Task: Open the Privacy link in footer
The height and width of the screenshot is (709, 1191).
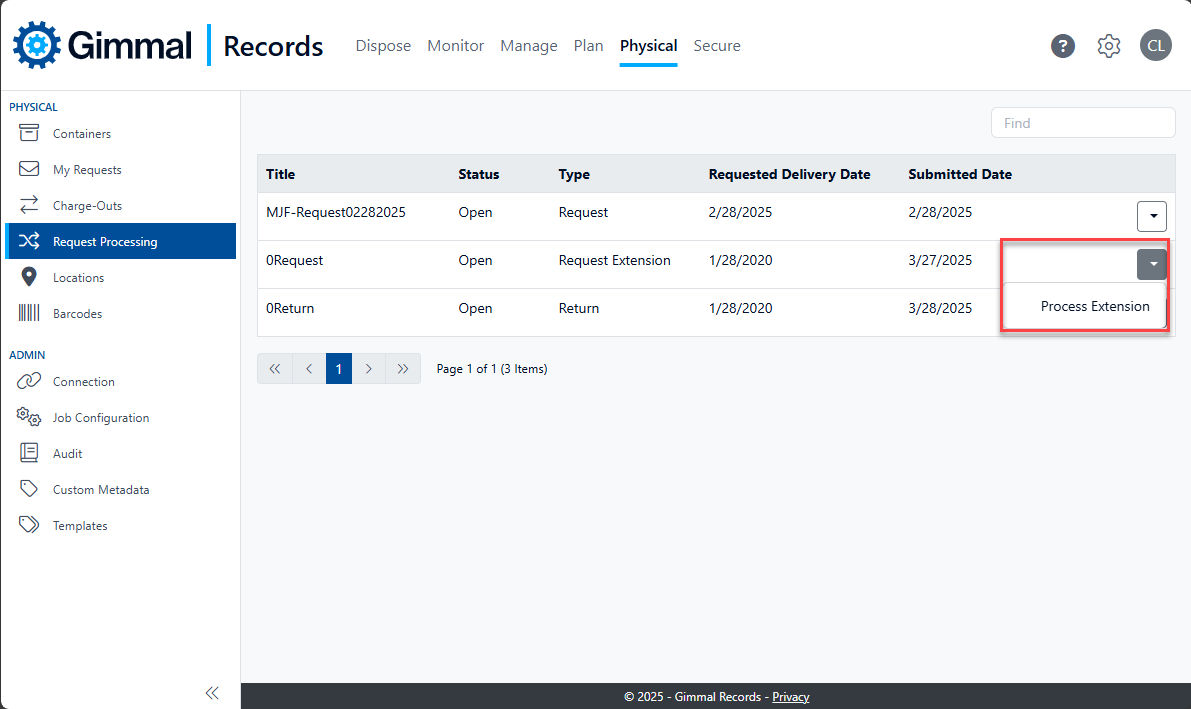Action: (x=791, y=697)
